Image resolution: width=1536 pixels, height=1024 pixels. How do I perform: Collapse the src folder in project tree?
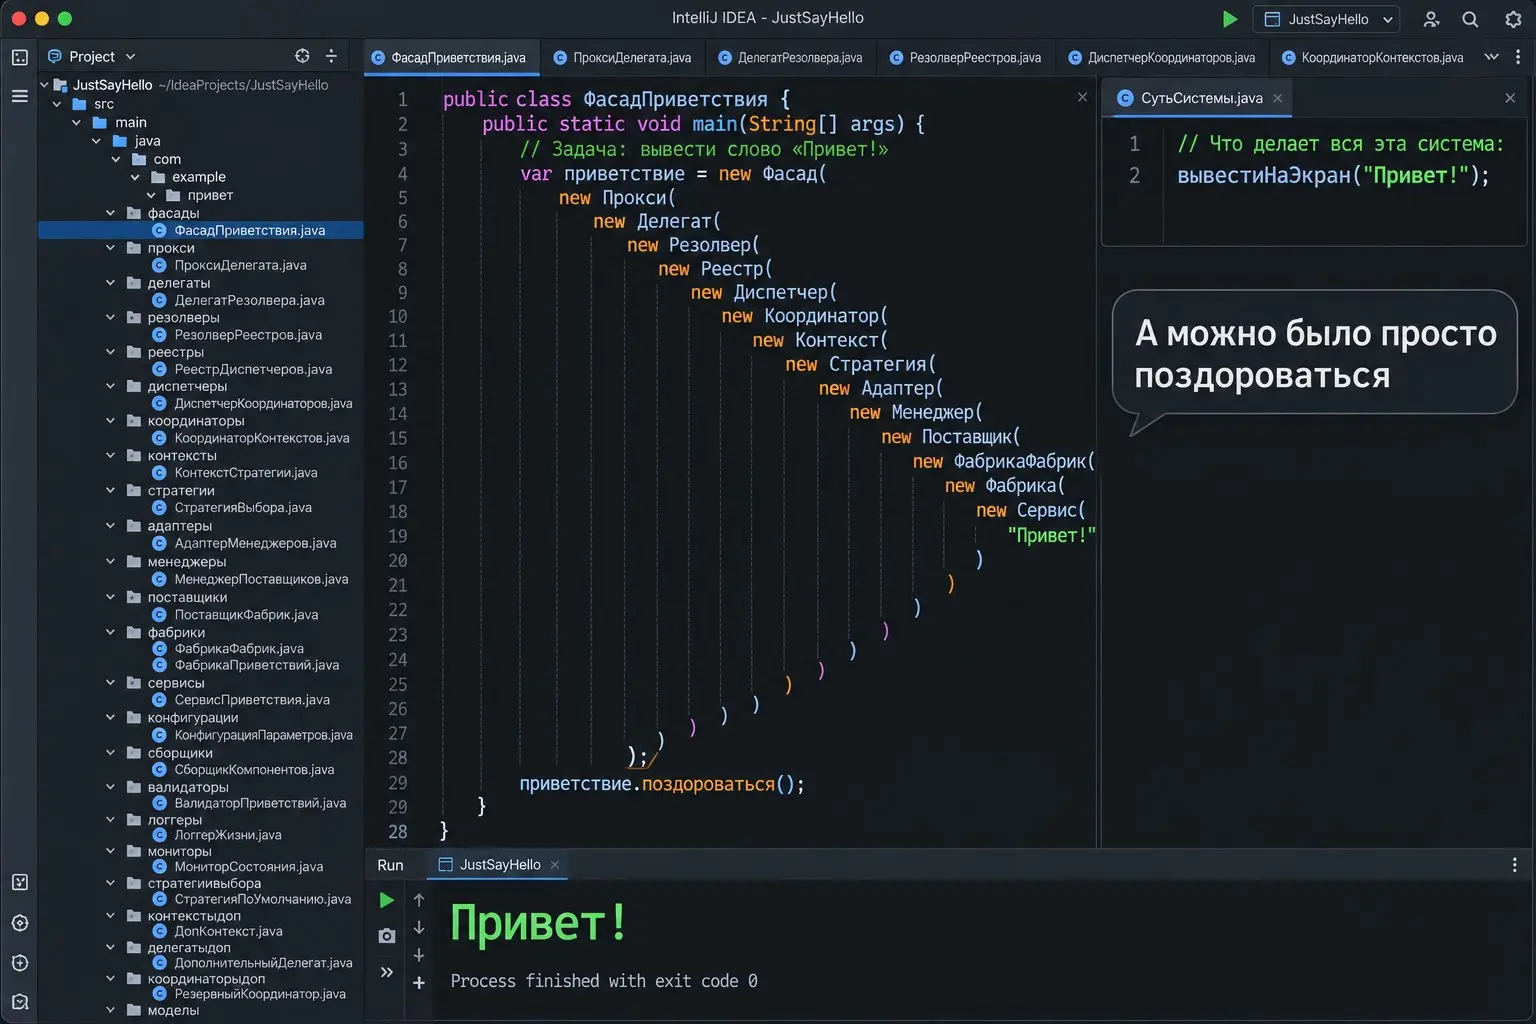(57, 104)
